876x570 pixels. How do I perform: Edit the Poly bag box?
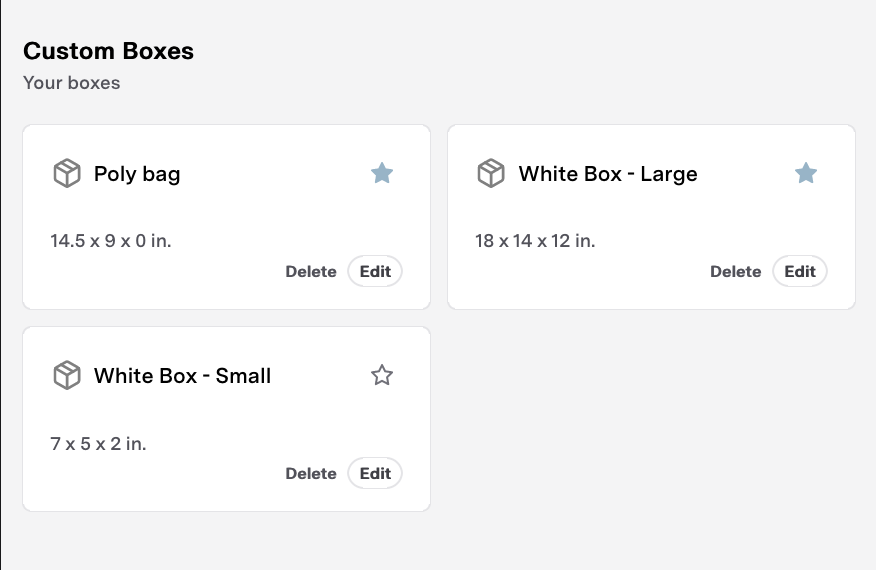(375, 271)
